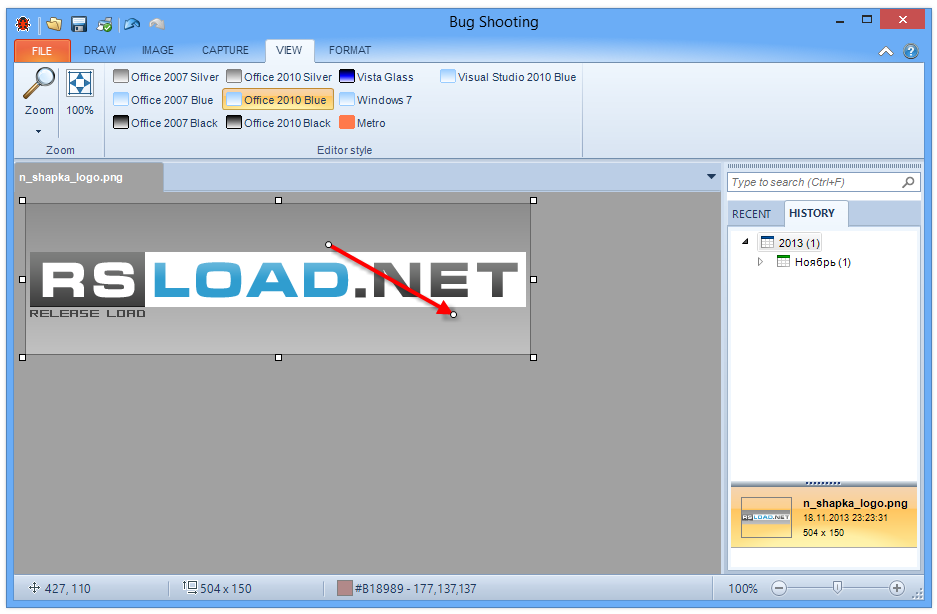Open a file with the folder icon
937x614 pixels.
[54, 24]
